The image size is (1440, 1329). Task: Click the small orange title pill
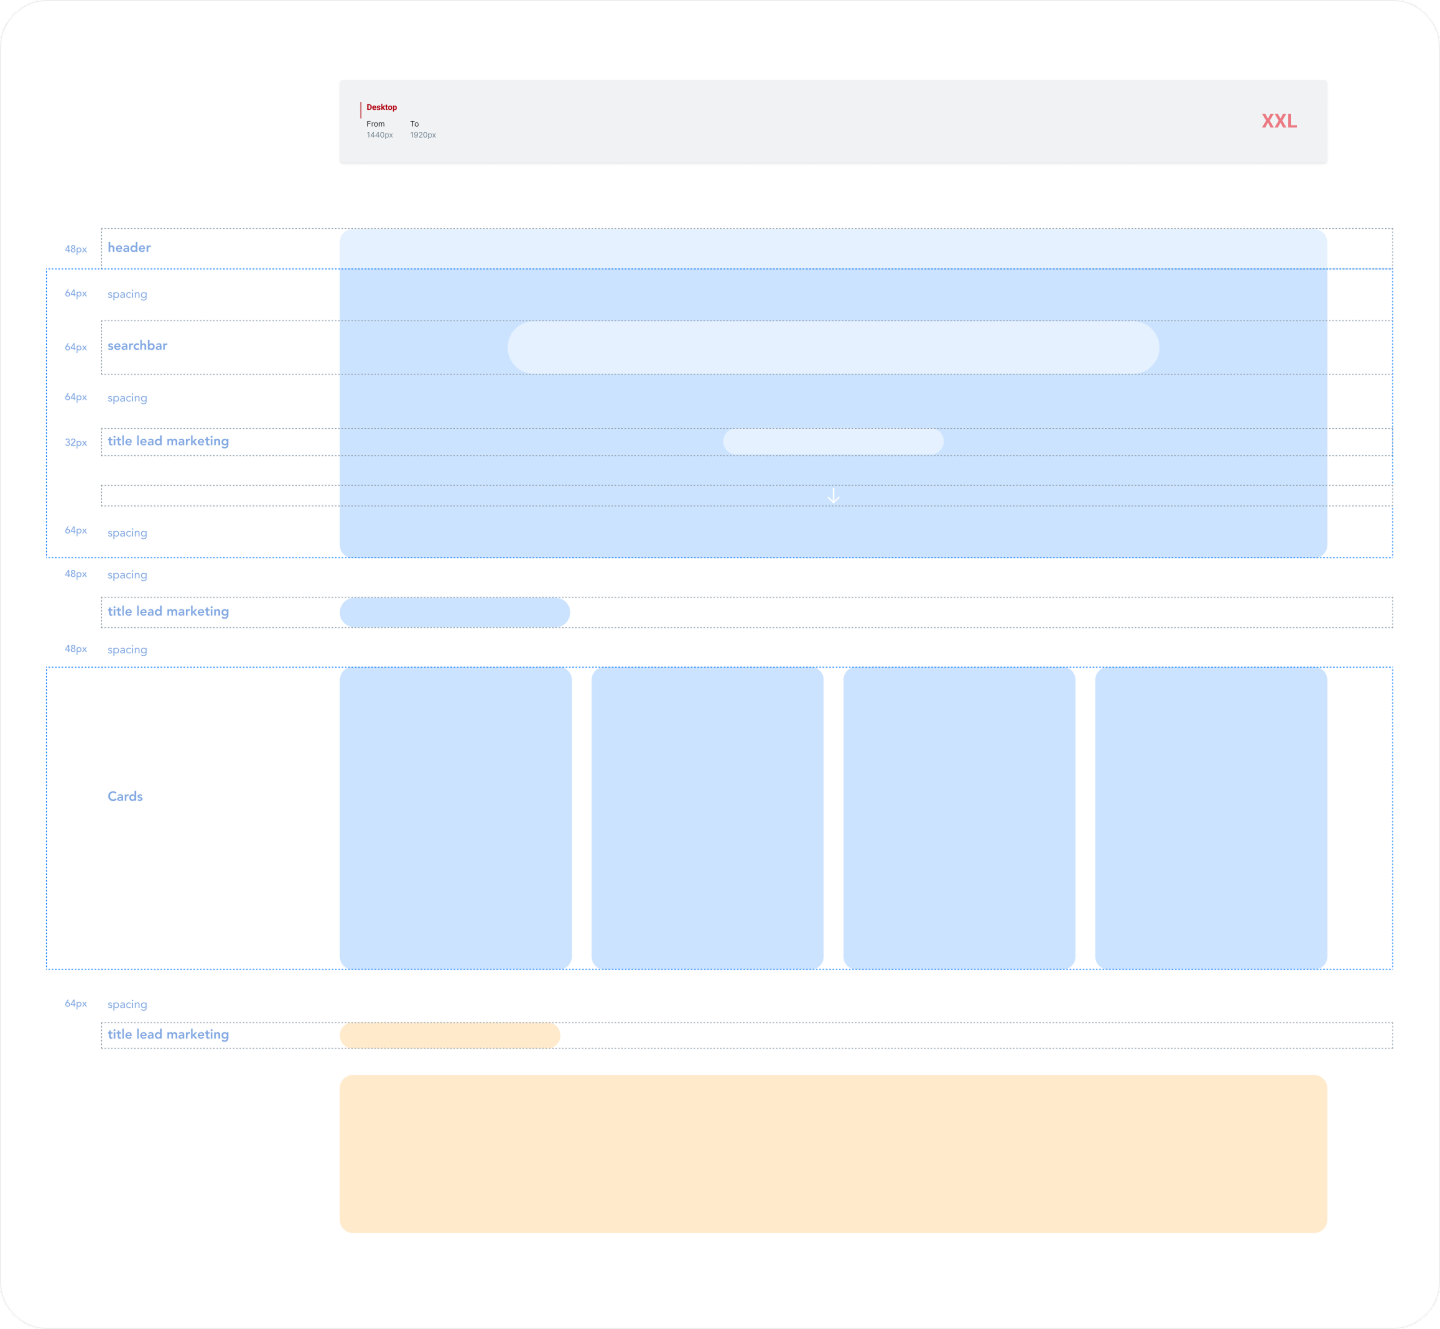pyautogui.click(x=450, y=1035)
